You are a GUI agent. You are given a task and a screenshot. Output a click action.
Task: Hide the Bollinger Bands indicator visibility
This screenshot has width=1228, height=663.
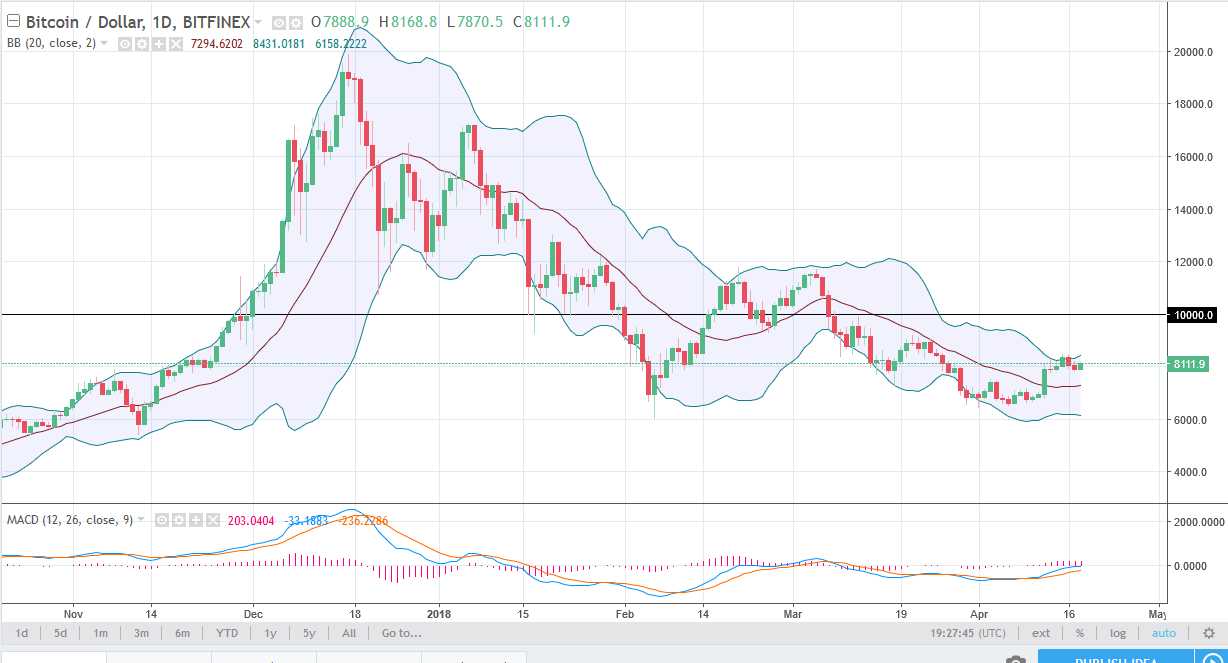point(126,44)
